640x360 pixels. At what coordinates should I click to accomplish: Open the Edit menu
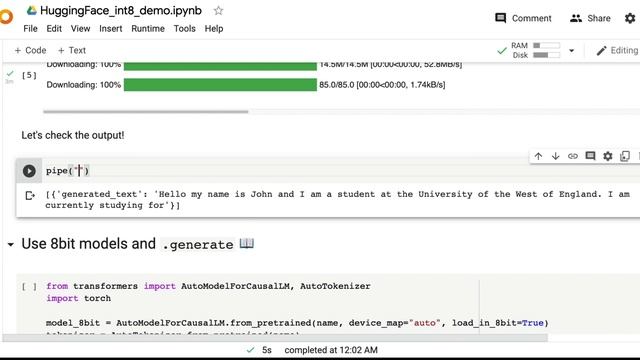tap(54, 29)
